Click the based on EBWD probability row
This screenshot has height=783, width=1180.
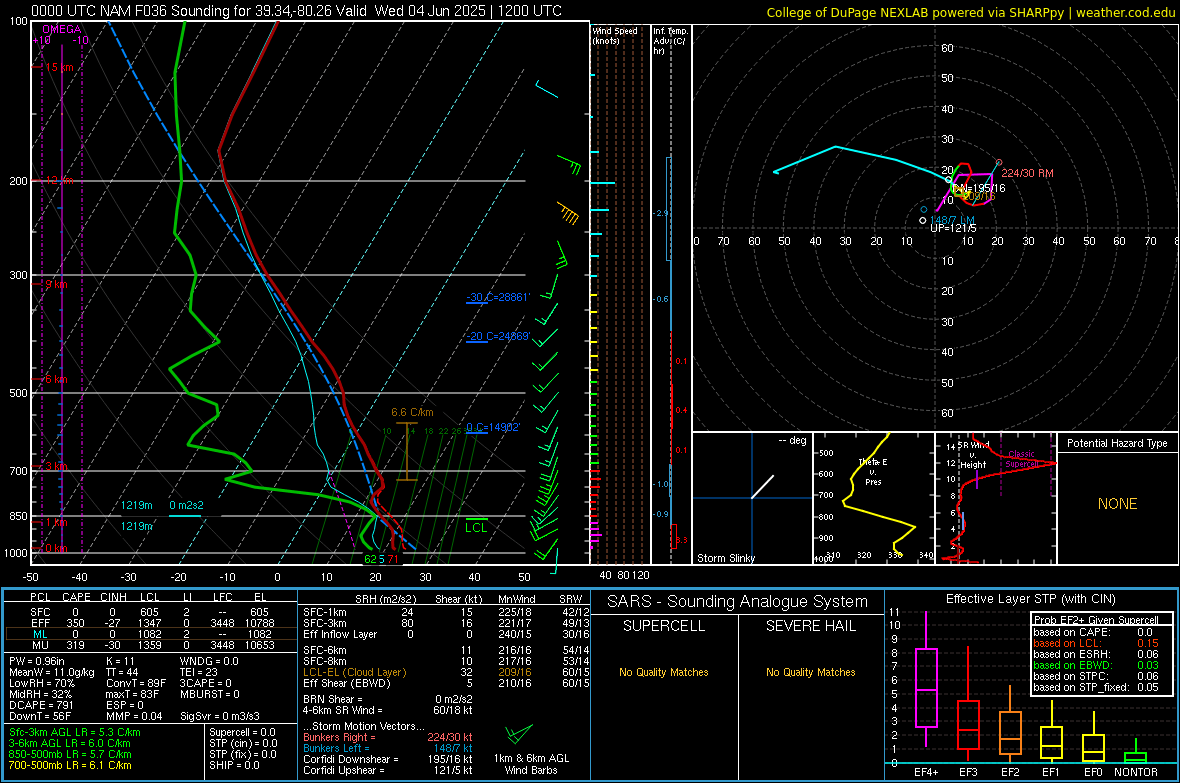click(x=1096, y=666)
